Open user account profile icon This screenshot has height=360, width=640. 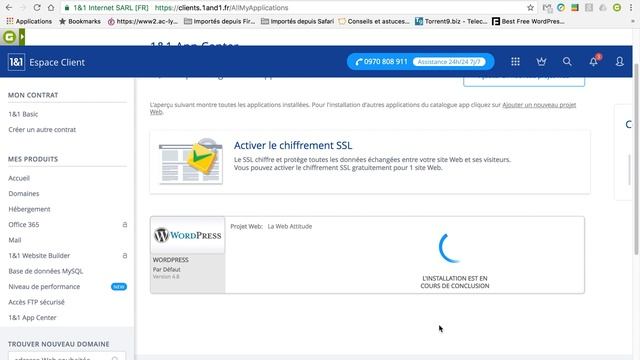pyautogui.click(x=620, y=62)
